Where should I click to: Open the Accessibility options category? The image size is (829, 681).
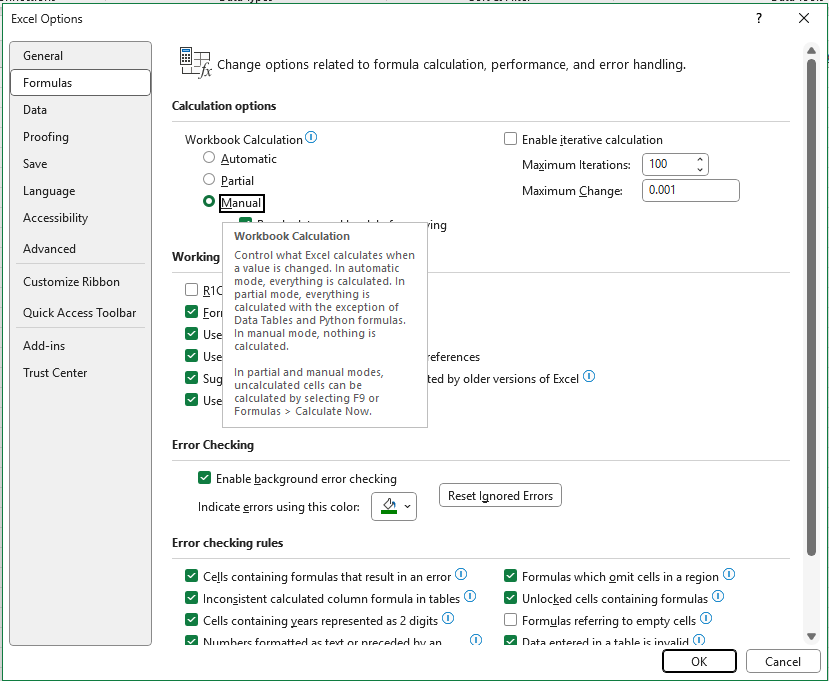[80, 218]
